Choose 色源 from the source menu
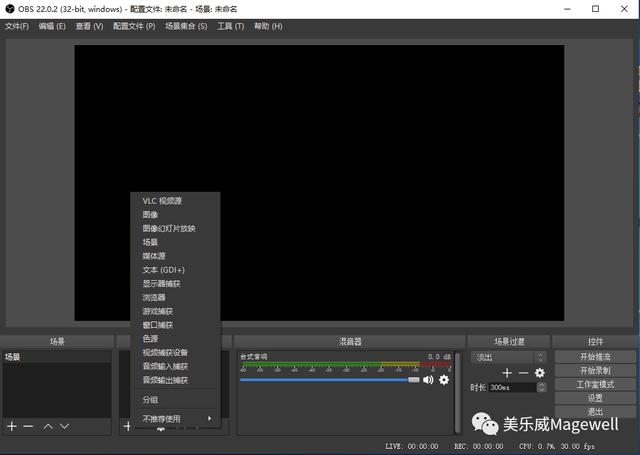640x455 pixels. click(x=176, y=339)
